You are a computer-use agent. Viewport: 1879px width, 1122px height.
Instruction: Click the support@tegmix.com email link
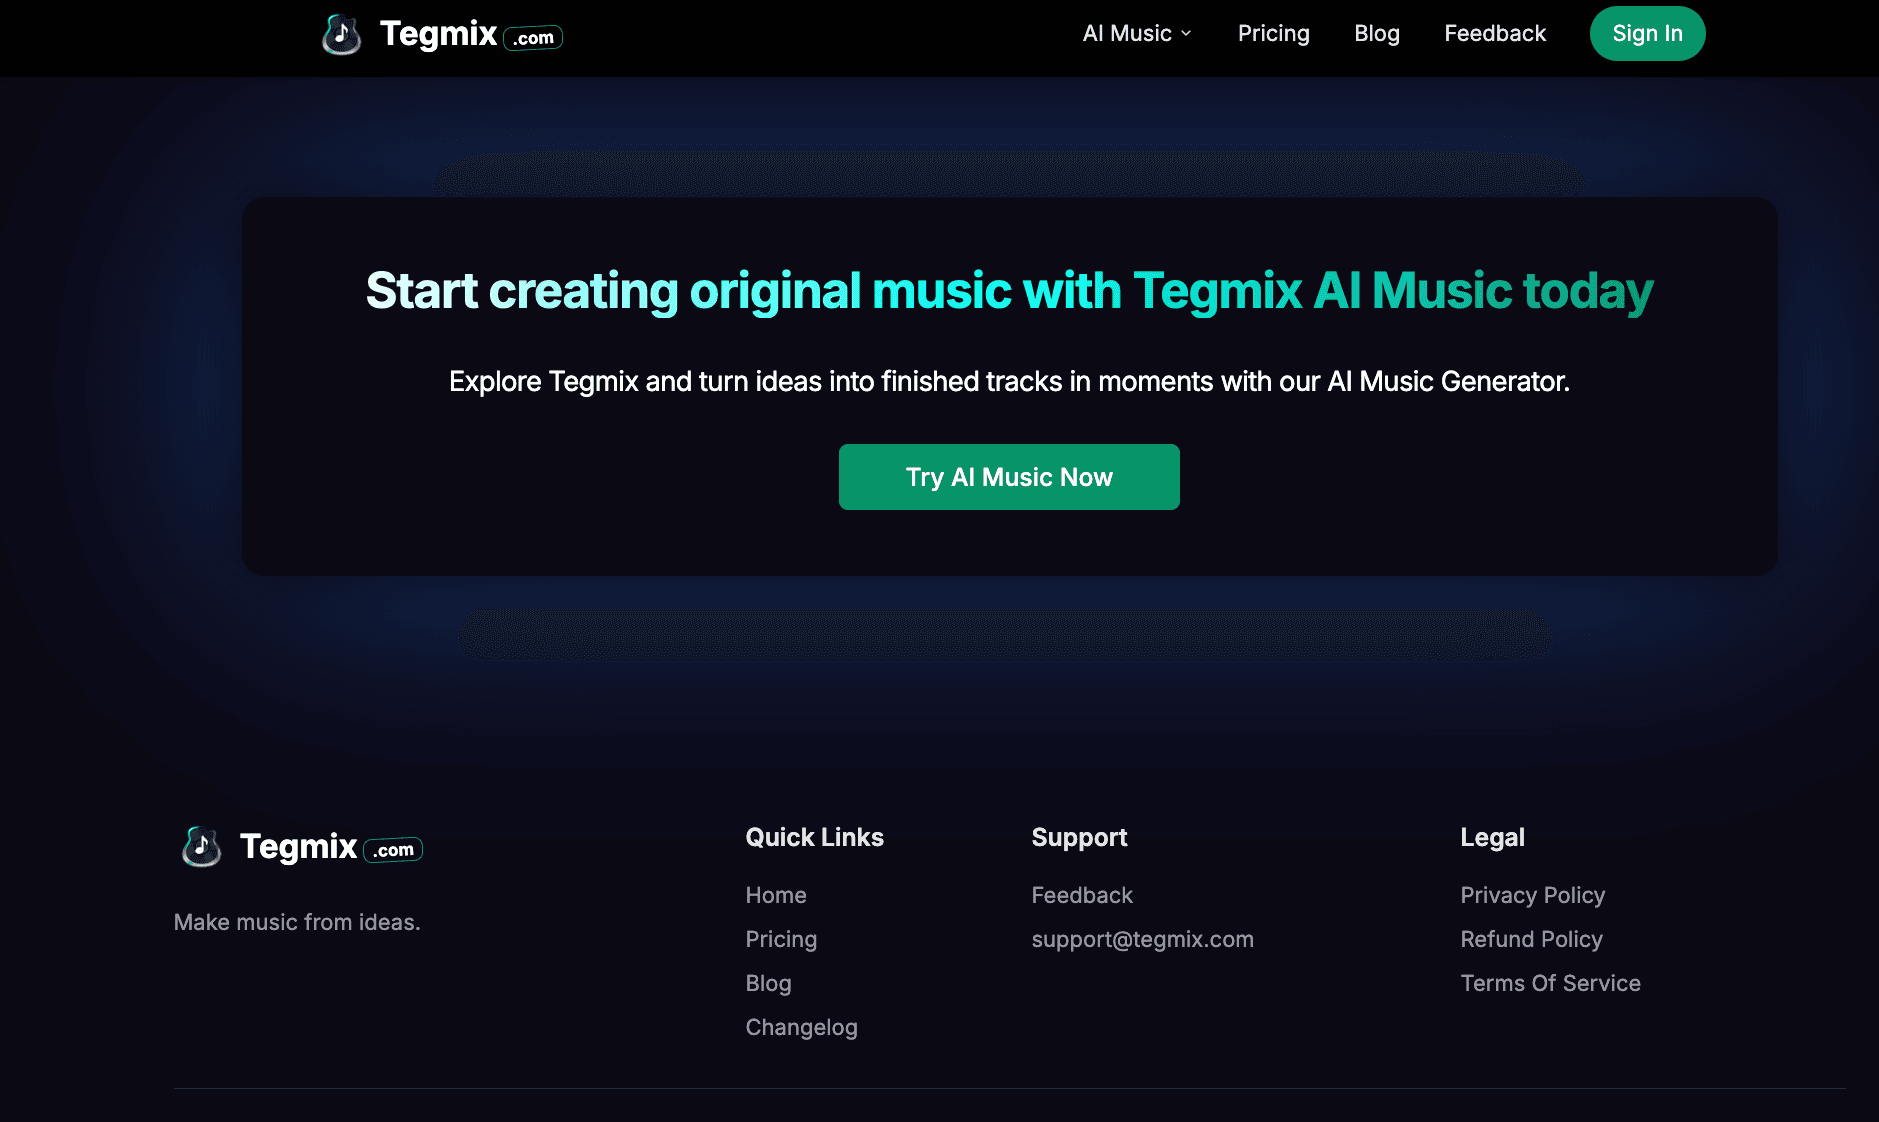[1142, 939]
